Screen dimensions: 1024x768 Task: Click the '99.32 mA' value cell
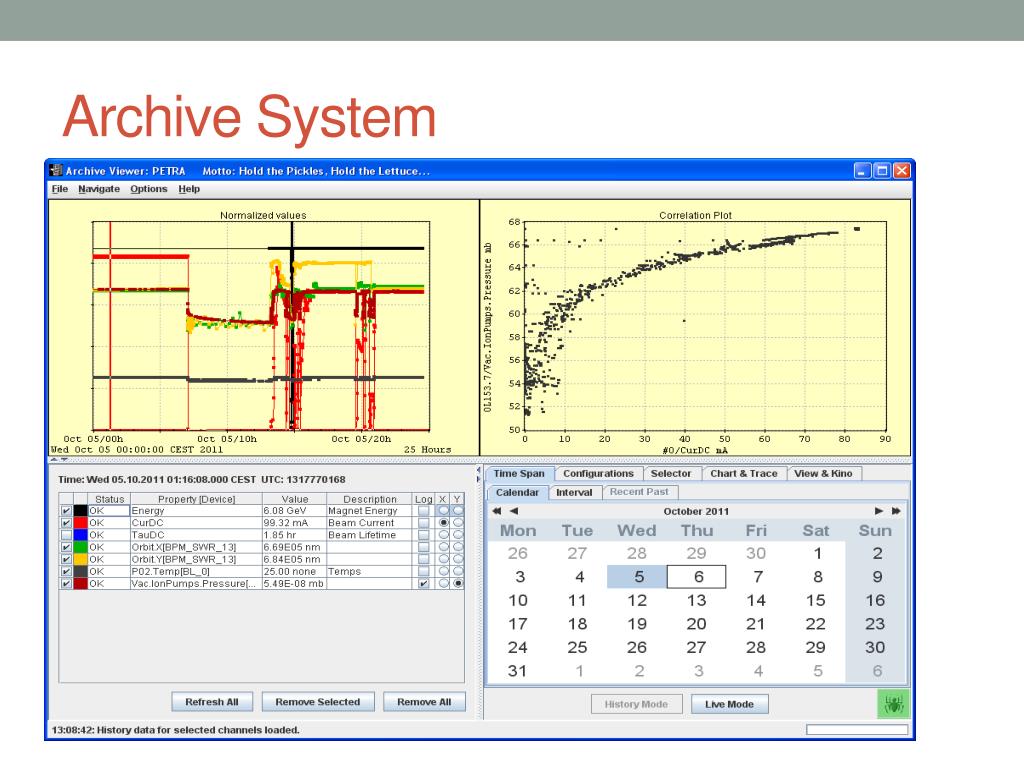[295, 523]
